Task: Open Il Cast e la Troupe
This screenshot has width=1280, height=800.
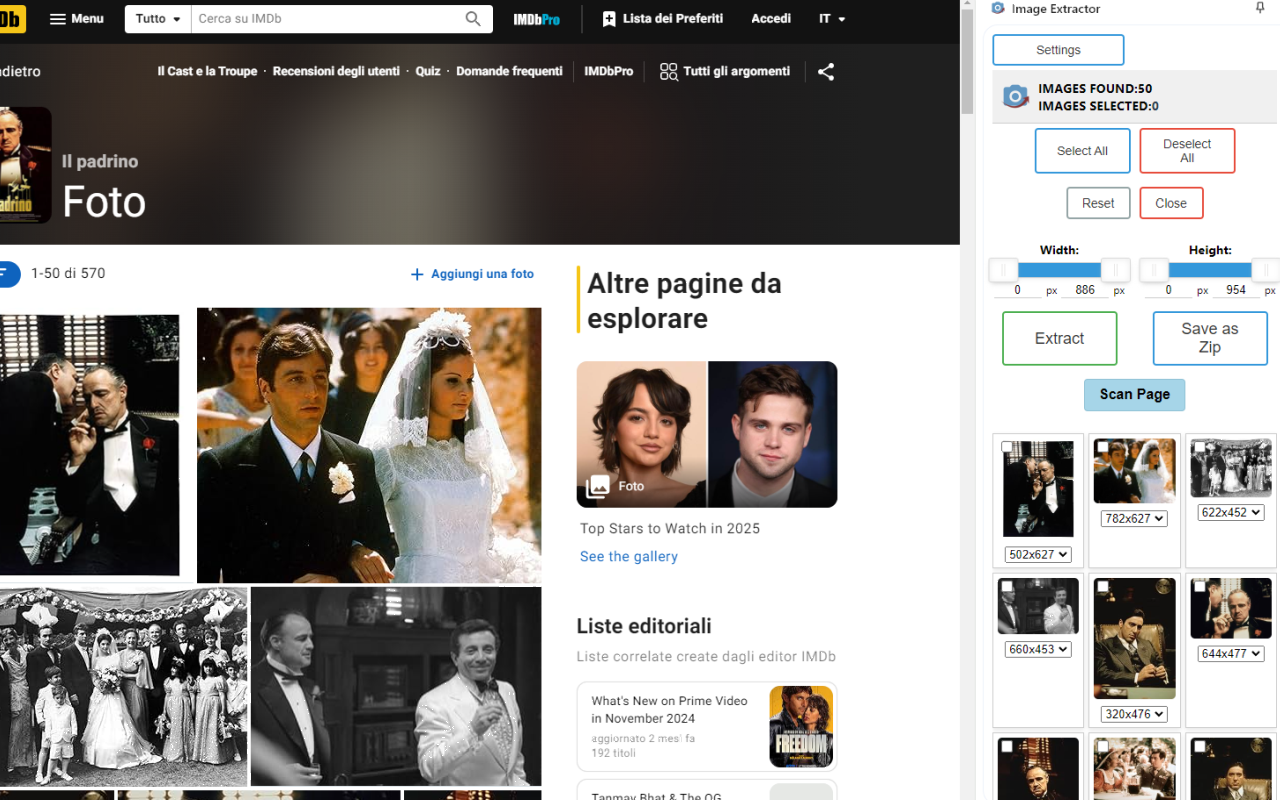Action: (207, 71)
